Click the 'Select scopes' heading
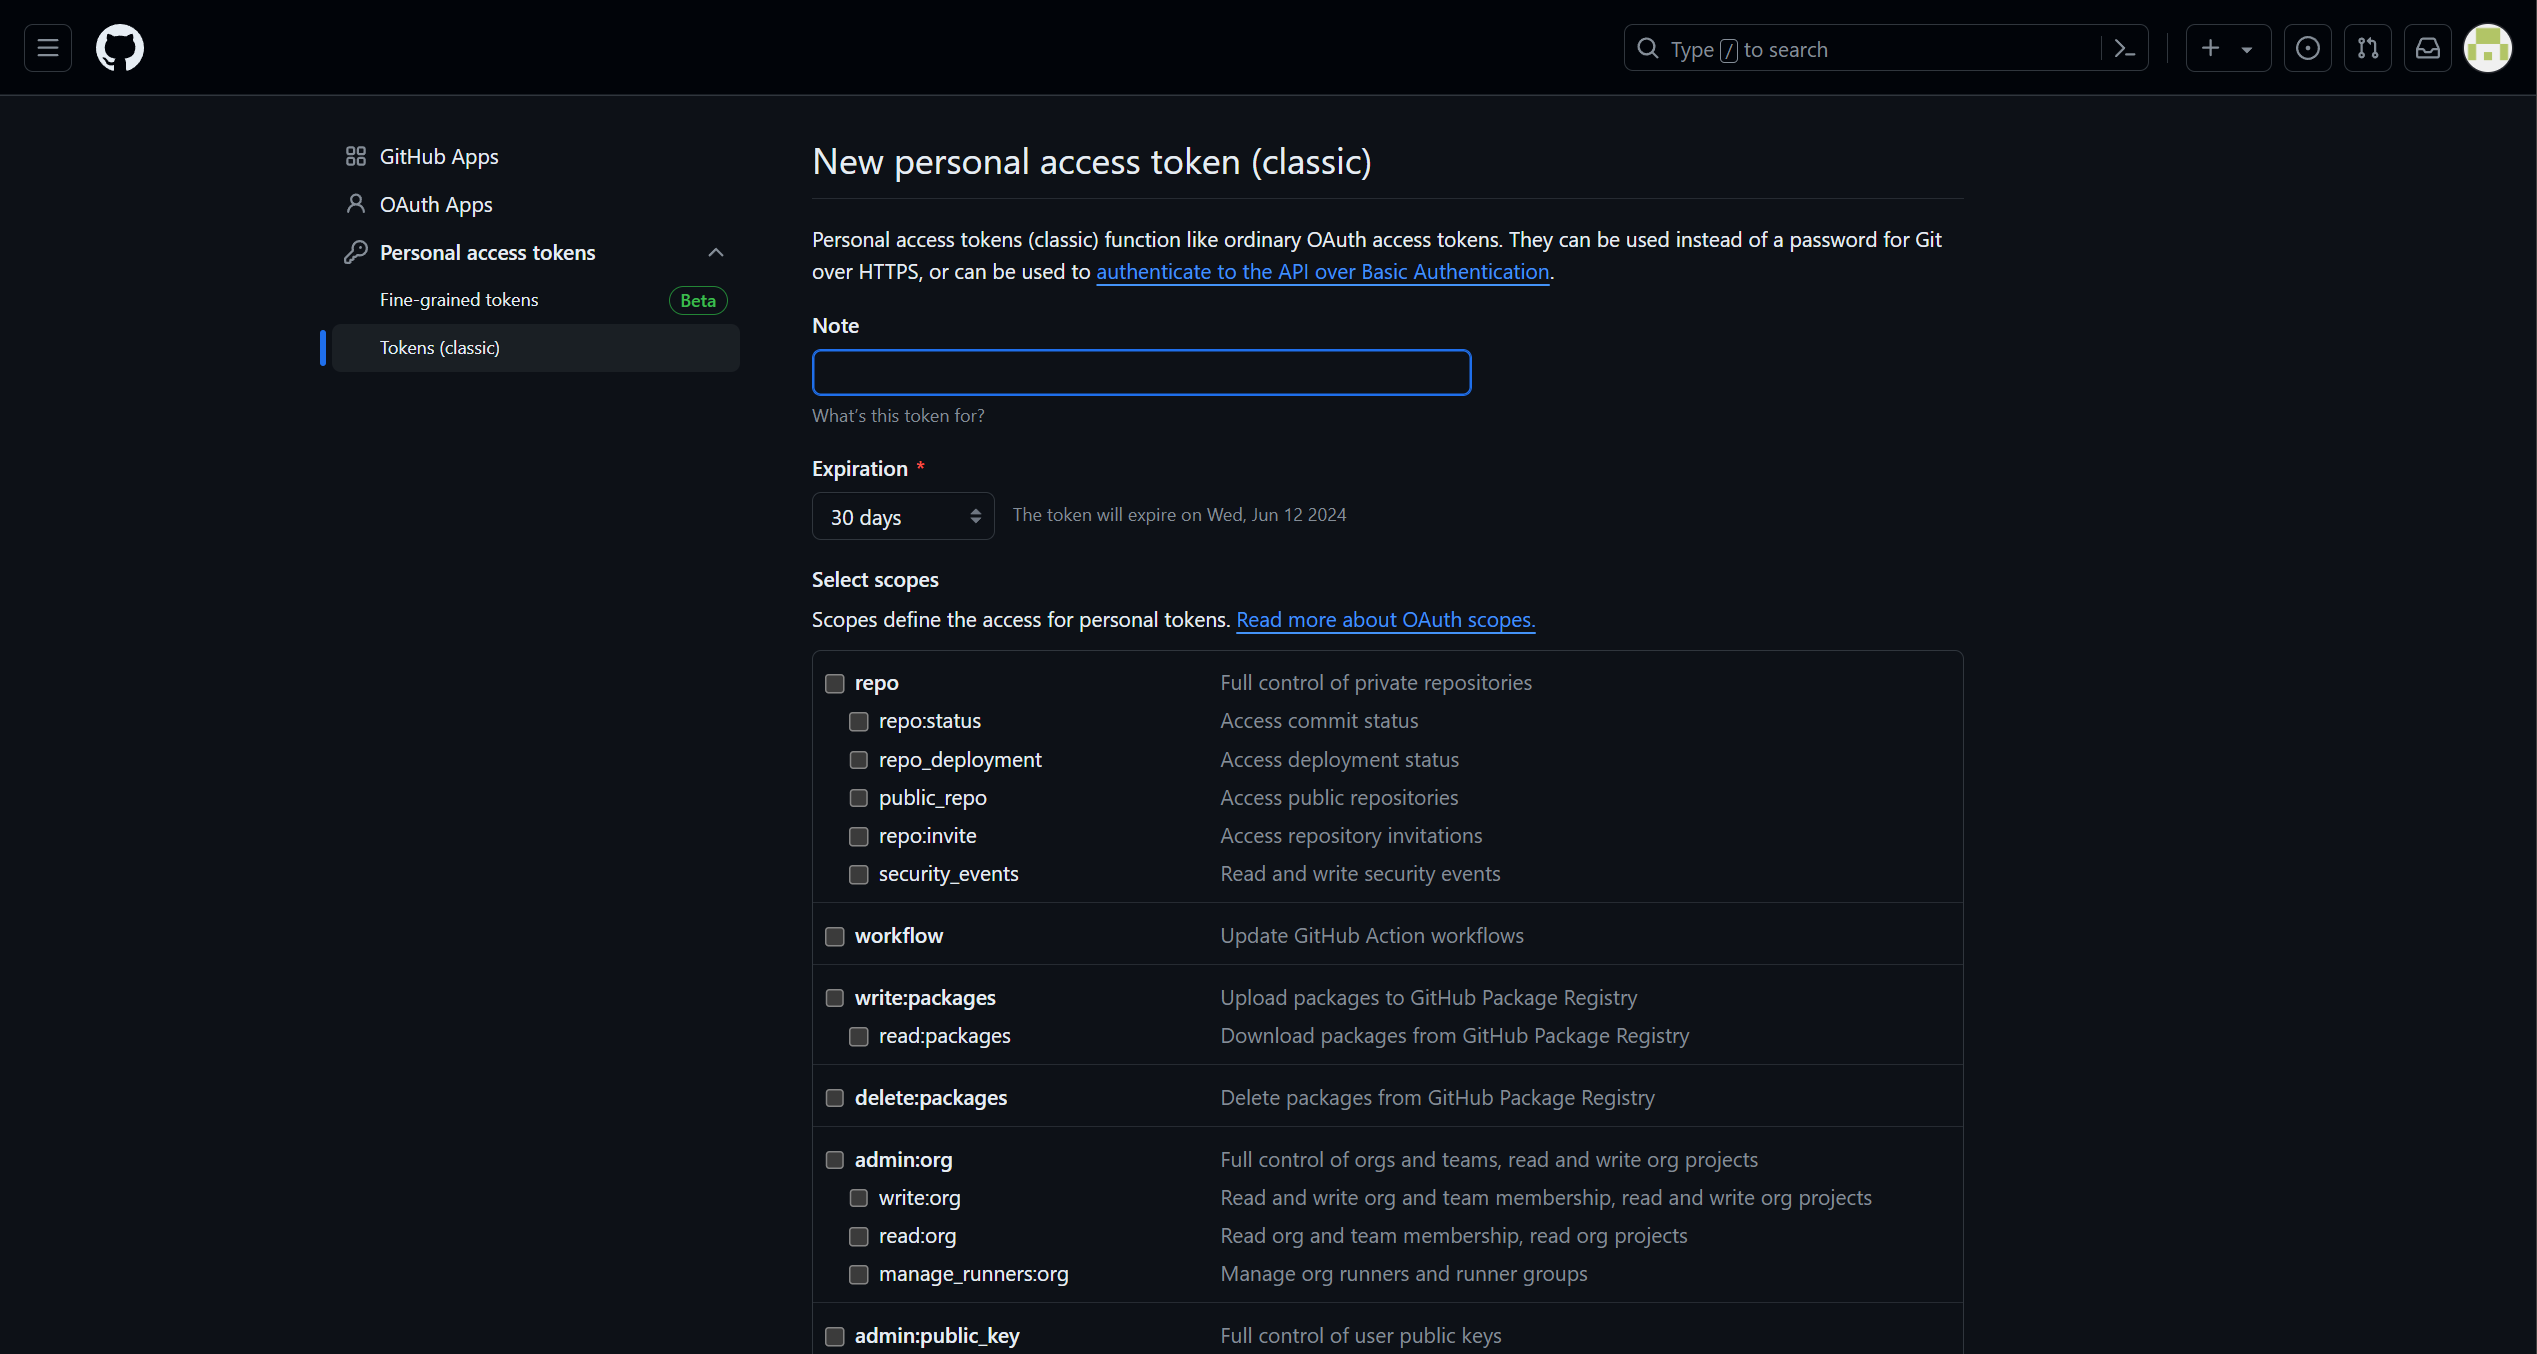This screenshot has width=2537, height=1354. click(x=875, y=580)
